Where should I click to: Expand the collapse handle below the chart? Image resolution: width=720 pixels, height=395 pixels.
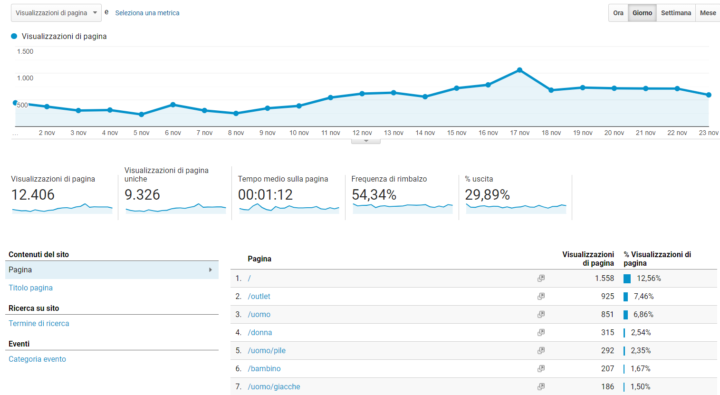point(366,141)
